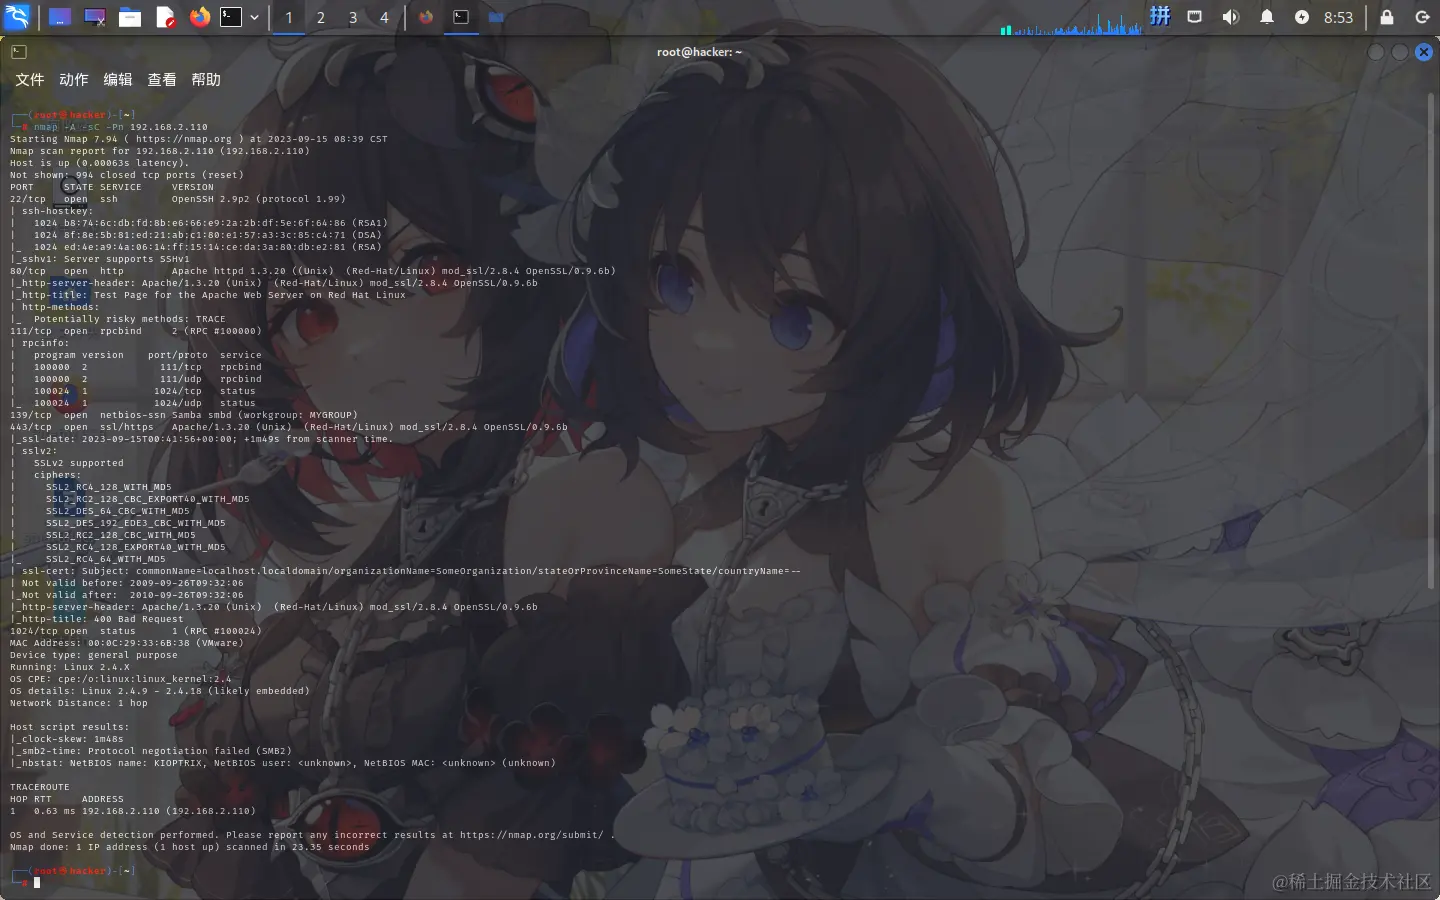Expand the terminal launcher dropdown arrow
This screenshot has width=1440, height=900.
254,17
